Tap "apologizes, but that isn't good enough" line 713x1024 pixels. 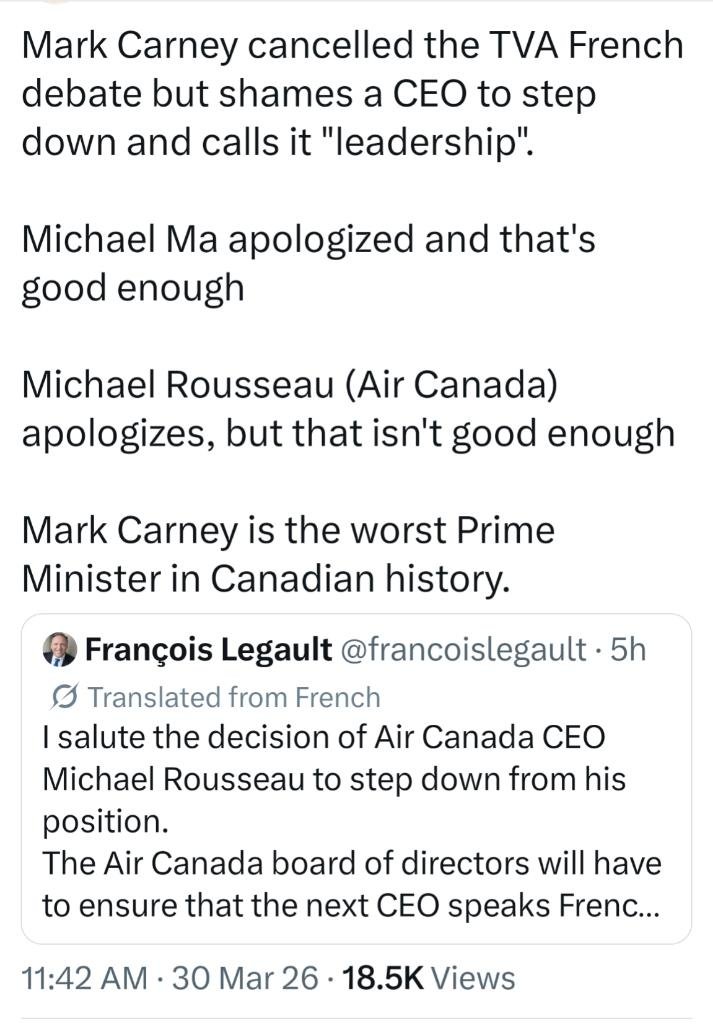point(346,432)
